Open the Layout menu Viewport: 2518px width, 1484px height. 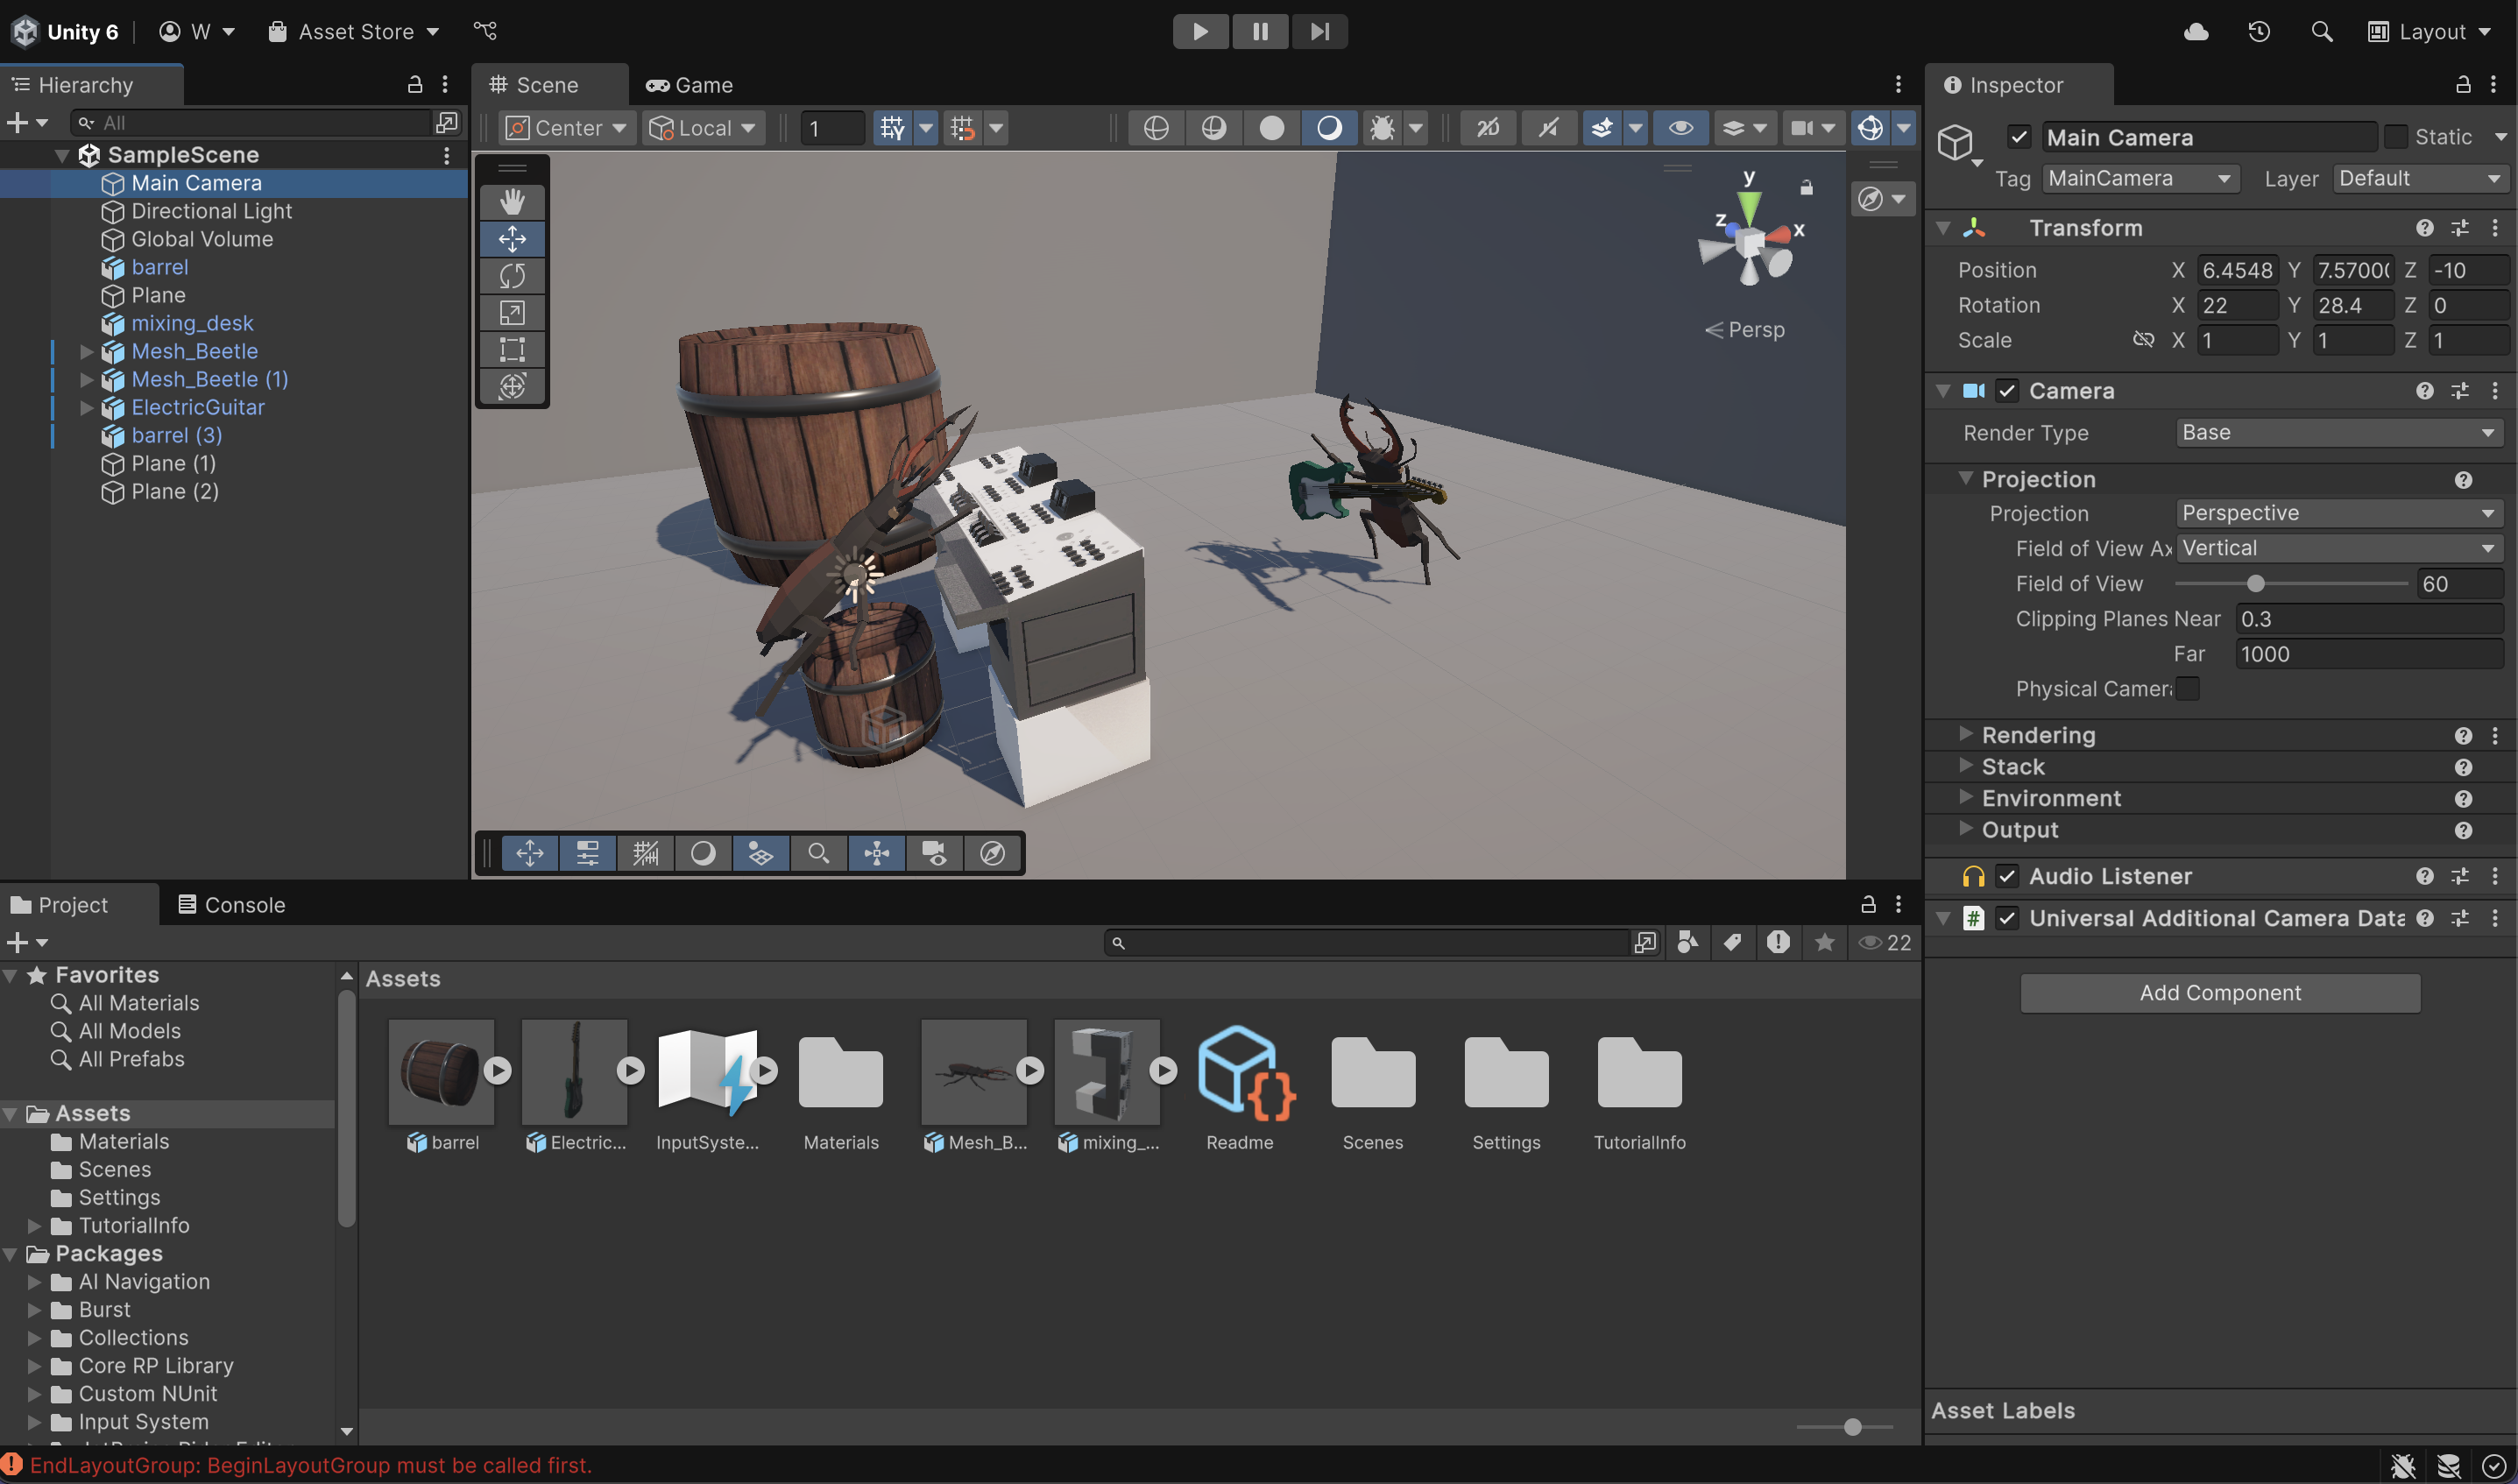tap(2430, 32)
